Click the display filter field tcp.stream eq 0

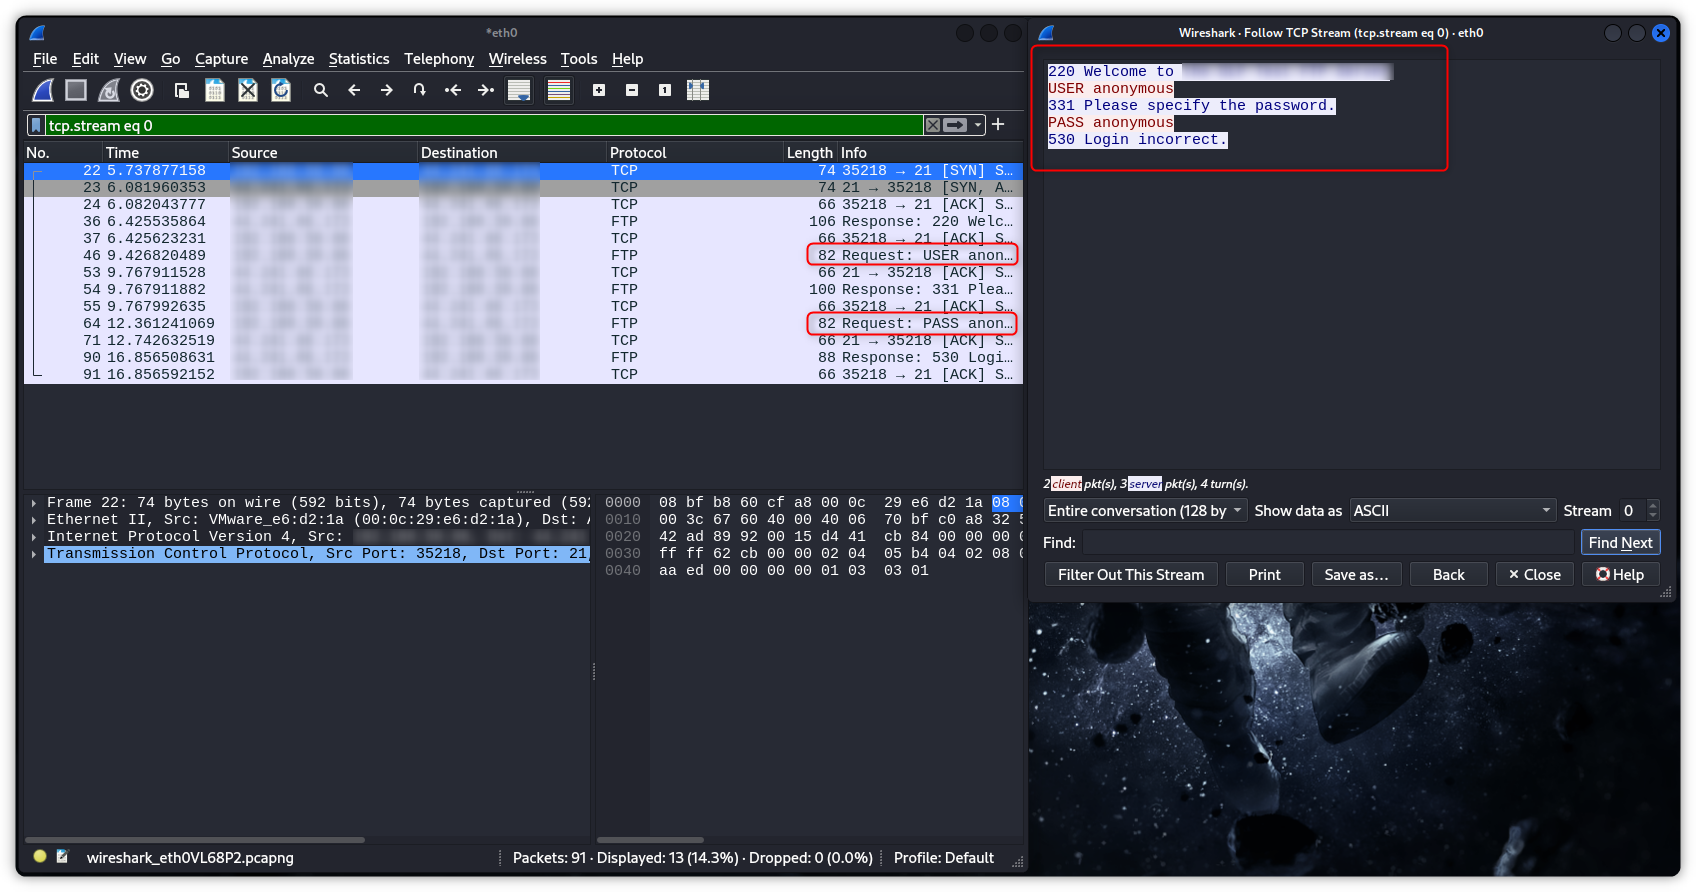[x=485, y=125]
